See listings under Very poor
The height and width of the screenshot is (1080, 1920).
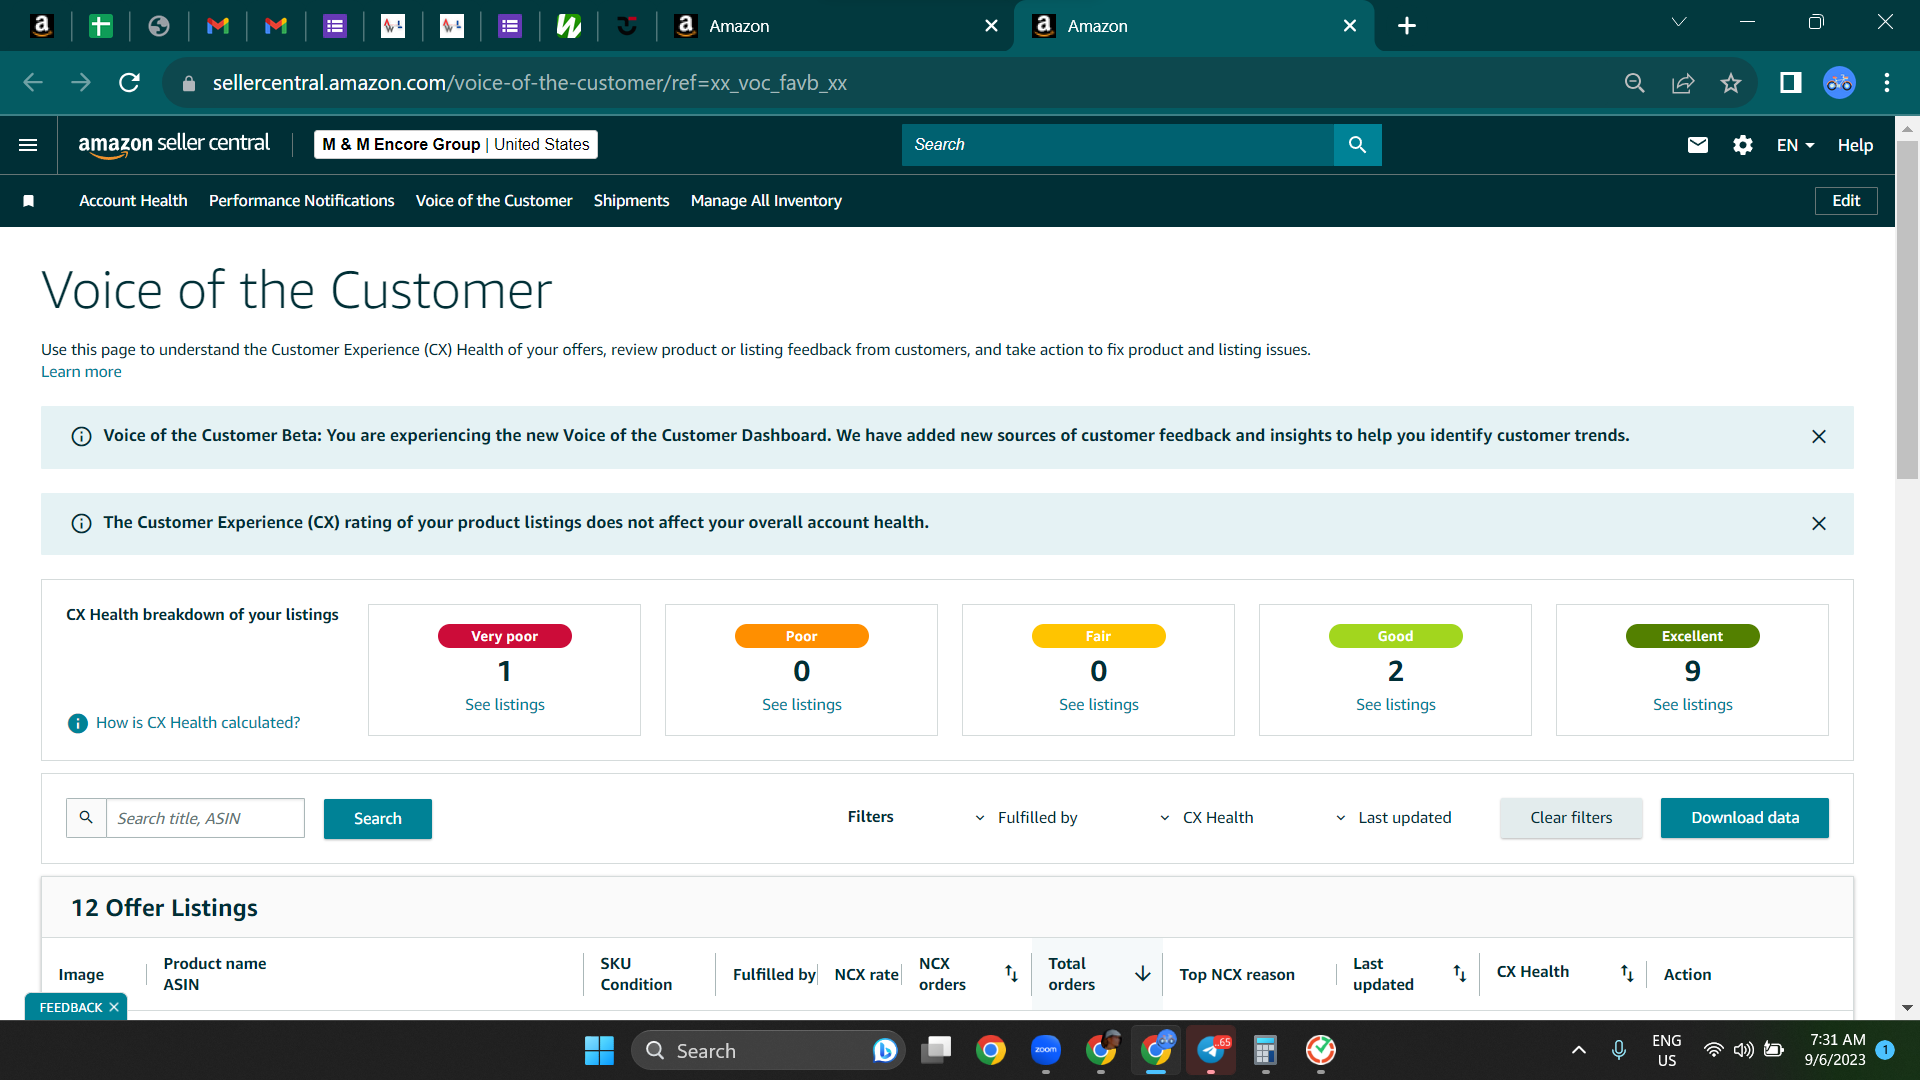(505, 705)
